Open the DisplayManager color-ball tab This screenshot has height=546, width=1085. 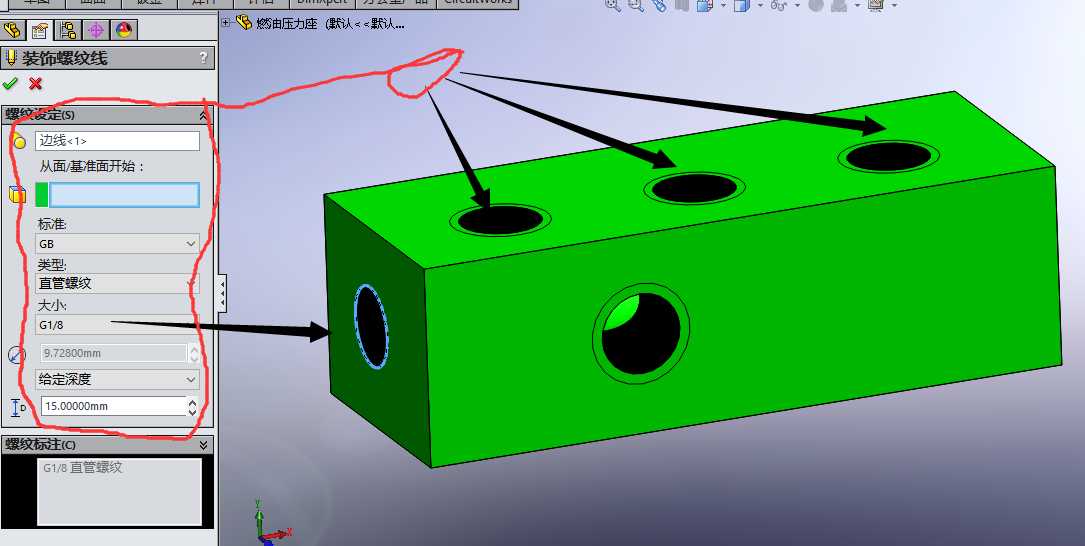point(124,30)
